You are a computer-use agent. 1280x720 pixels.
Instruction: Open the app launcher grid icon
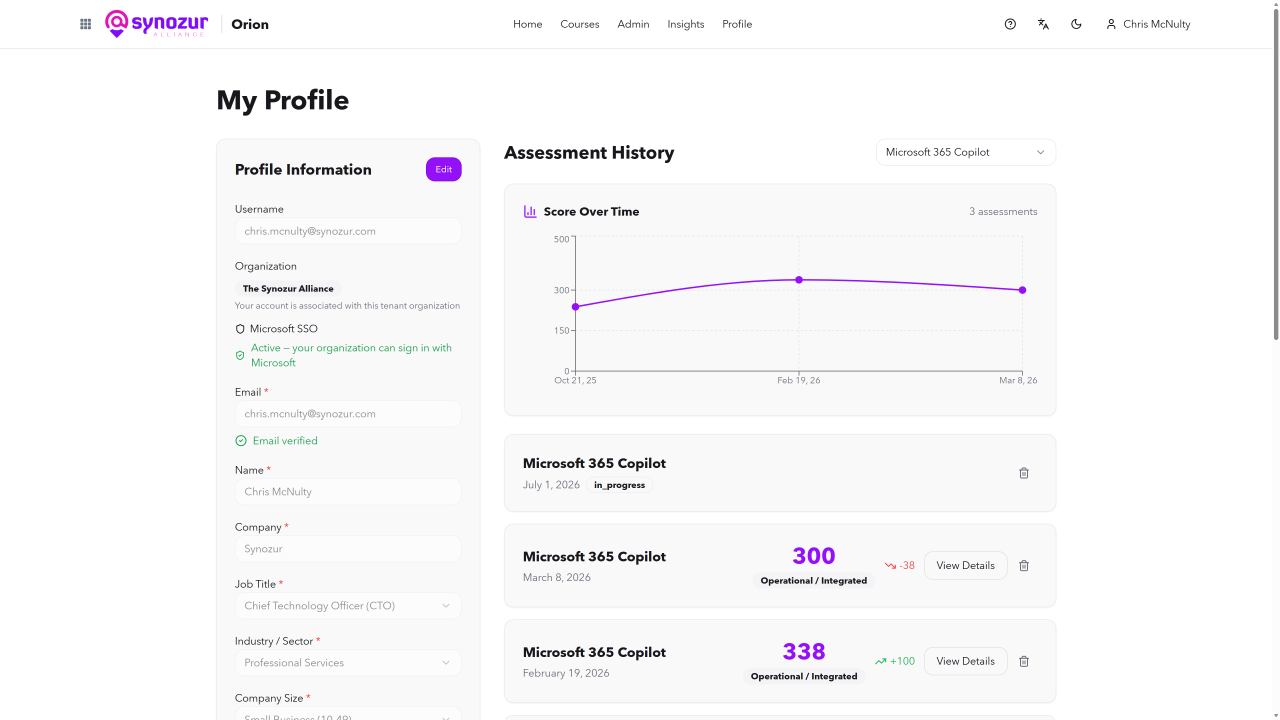(85, 24)
